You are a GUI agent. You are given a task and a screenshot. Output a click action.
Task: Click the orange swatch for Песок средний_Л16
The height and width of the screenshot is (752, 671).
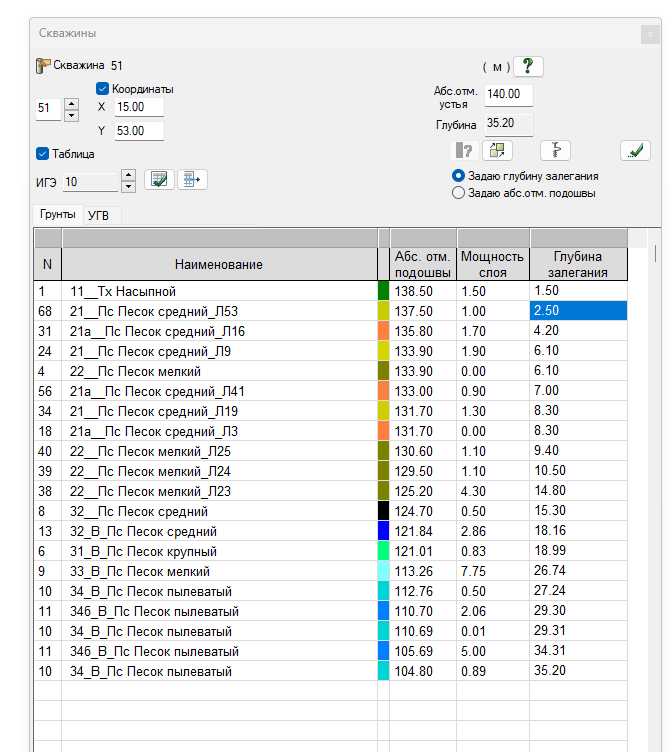coord(383,331)
